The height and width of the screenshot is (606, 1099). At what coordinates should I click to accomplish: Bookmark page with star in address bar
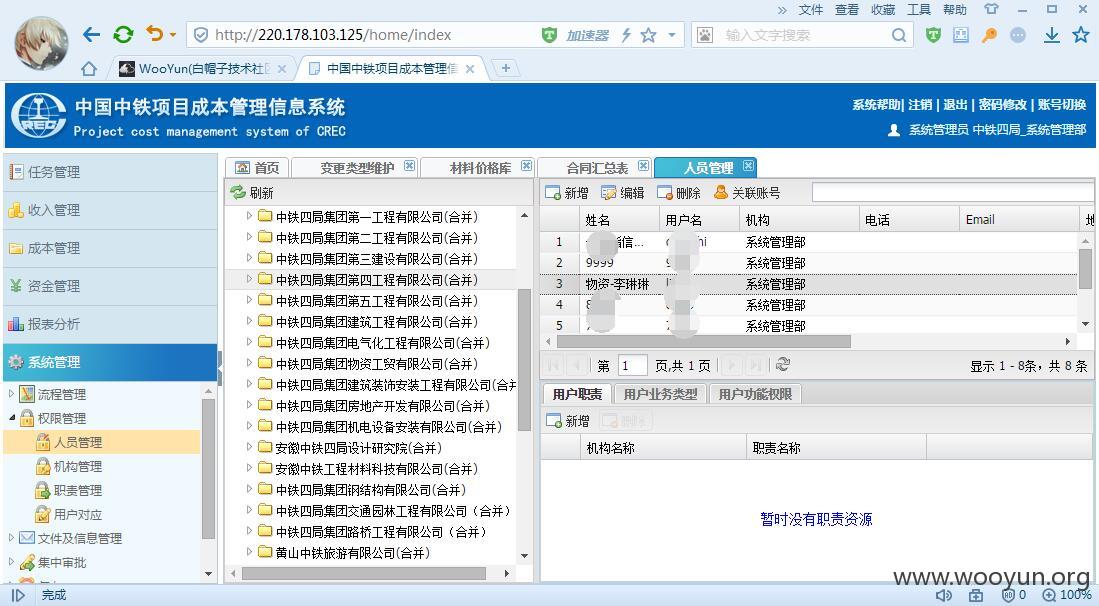[648, 35]
